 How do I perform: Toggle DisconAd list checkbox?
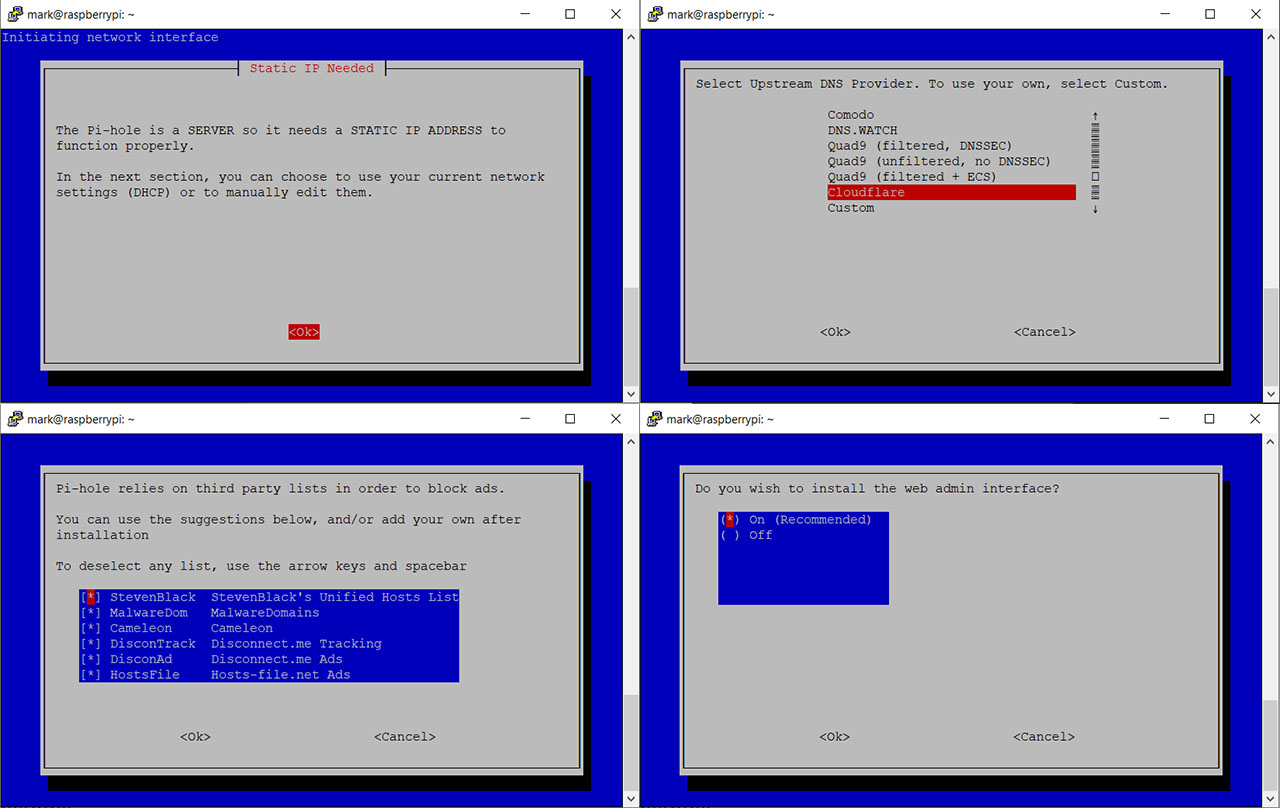coord(90,659)
